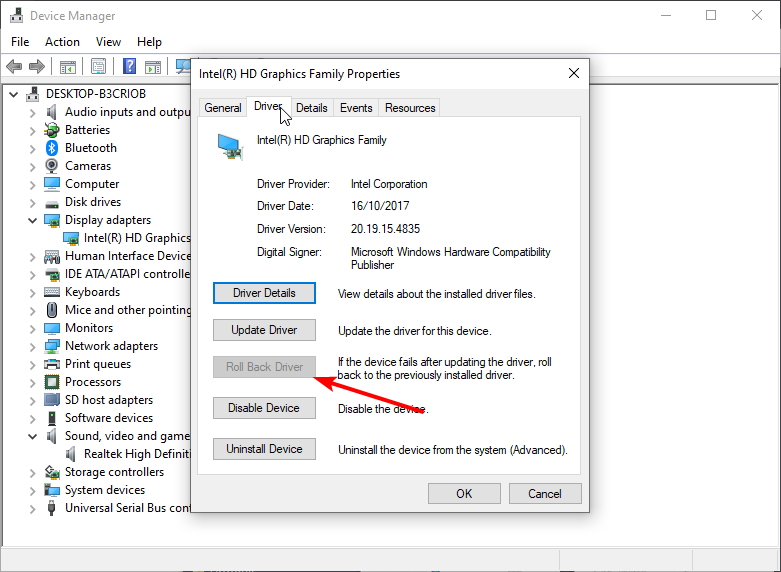
Task: Click the Driver Details button
Action: coord(264,293)
